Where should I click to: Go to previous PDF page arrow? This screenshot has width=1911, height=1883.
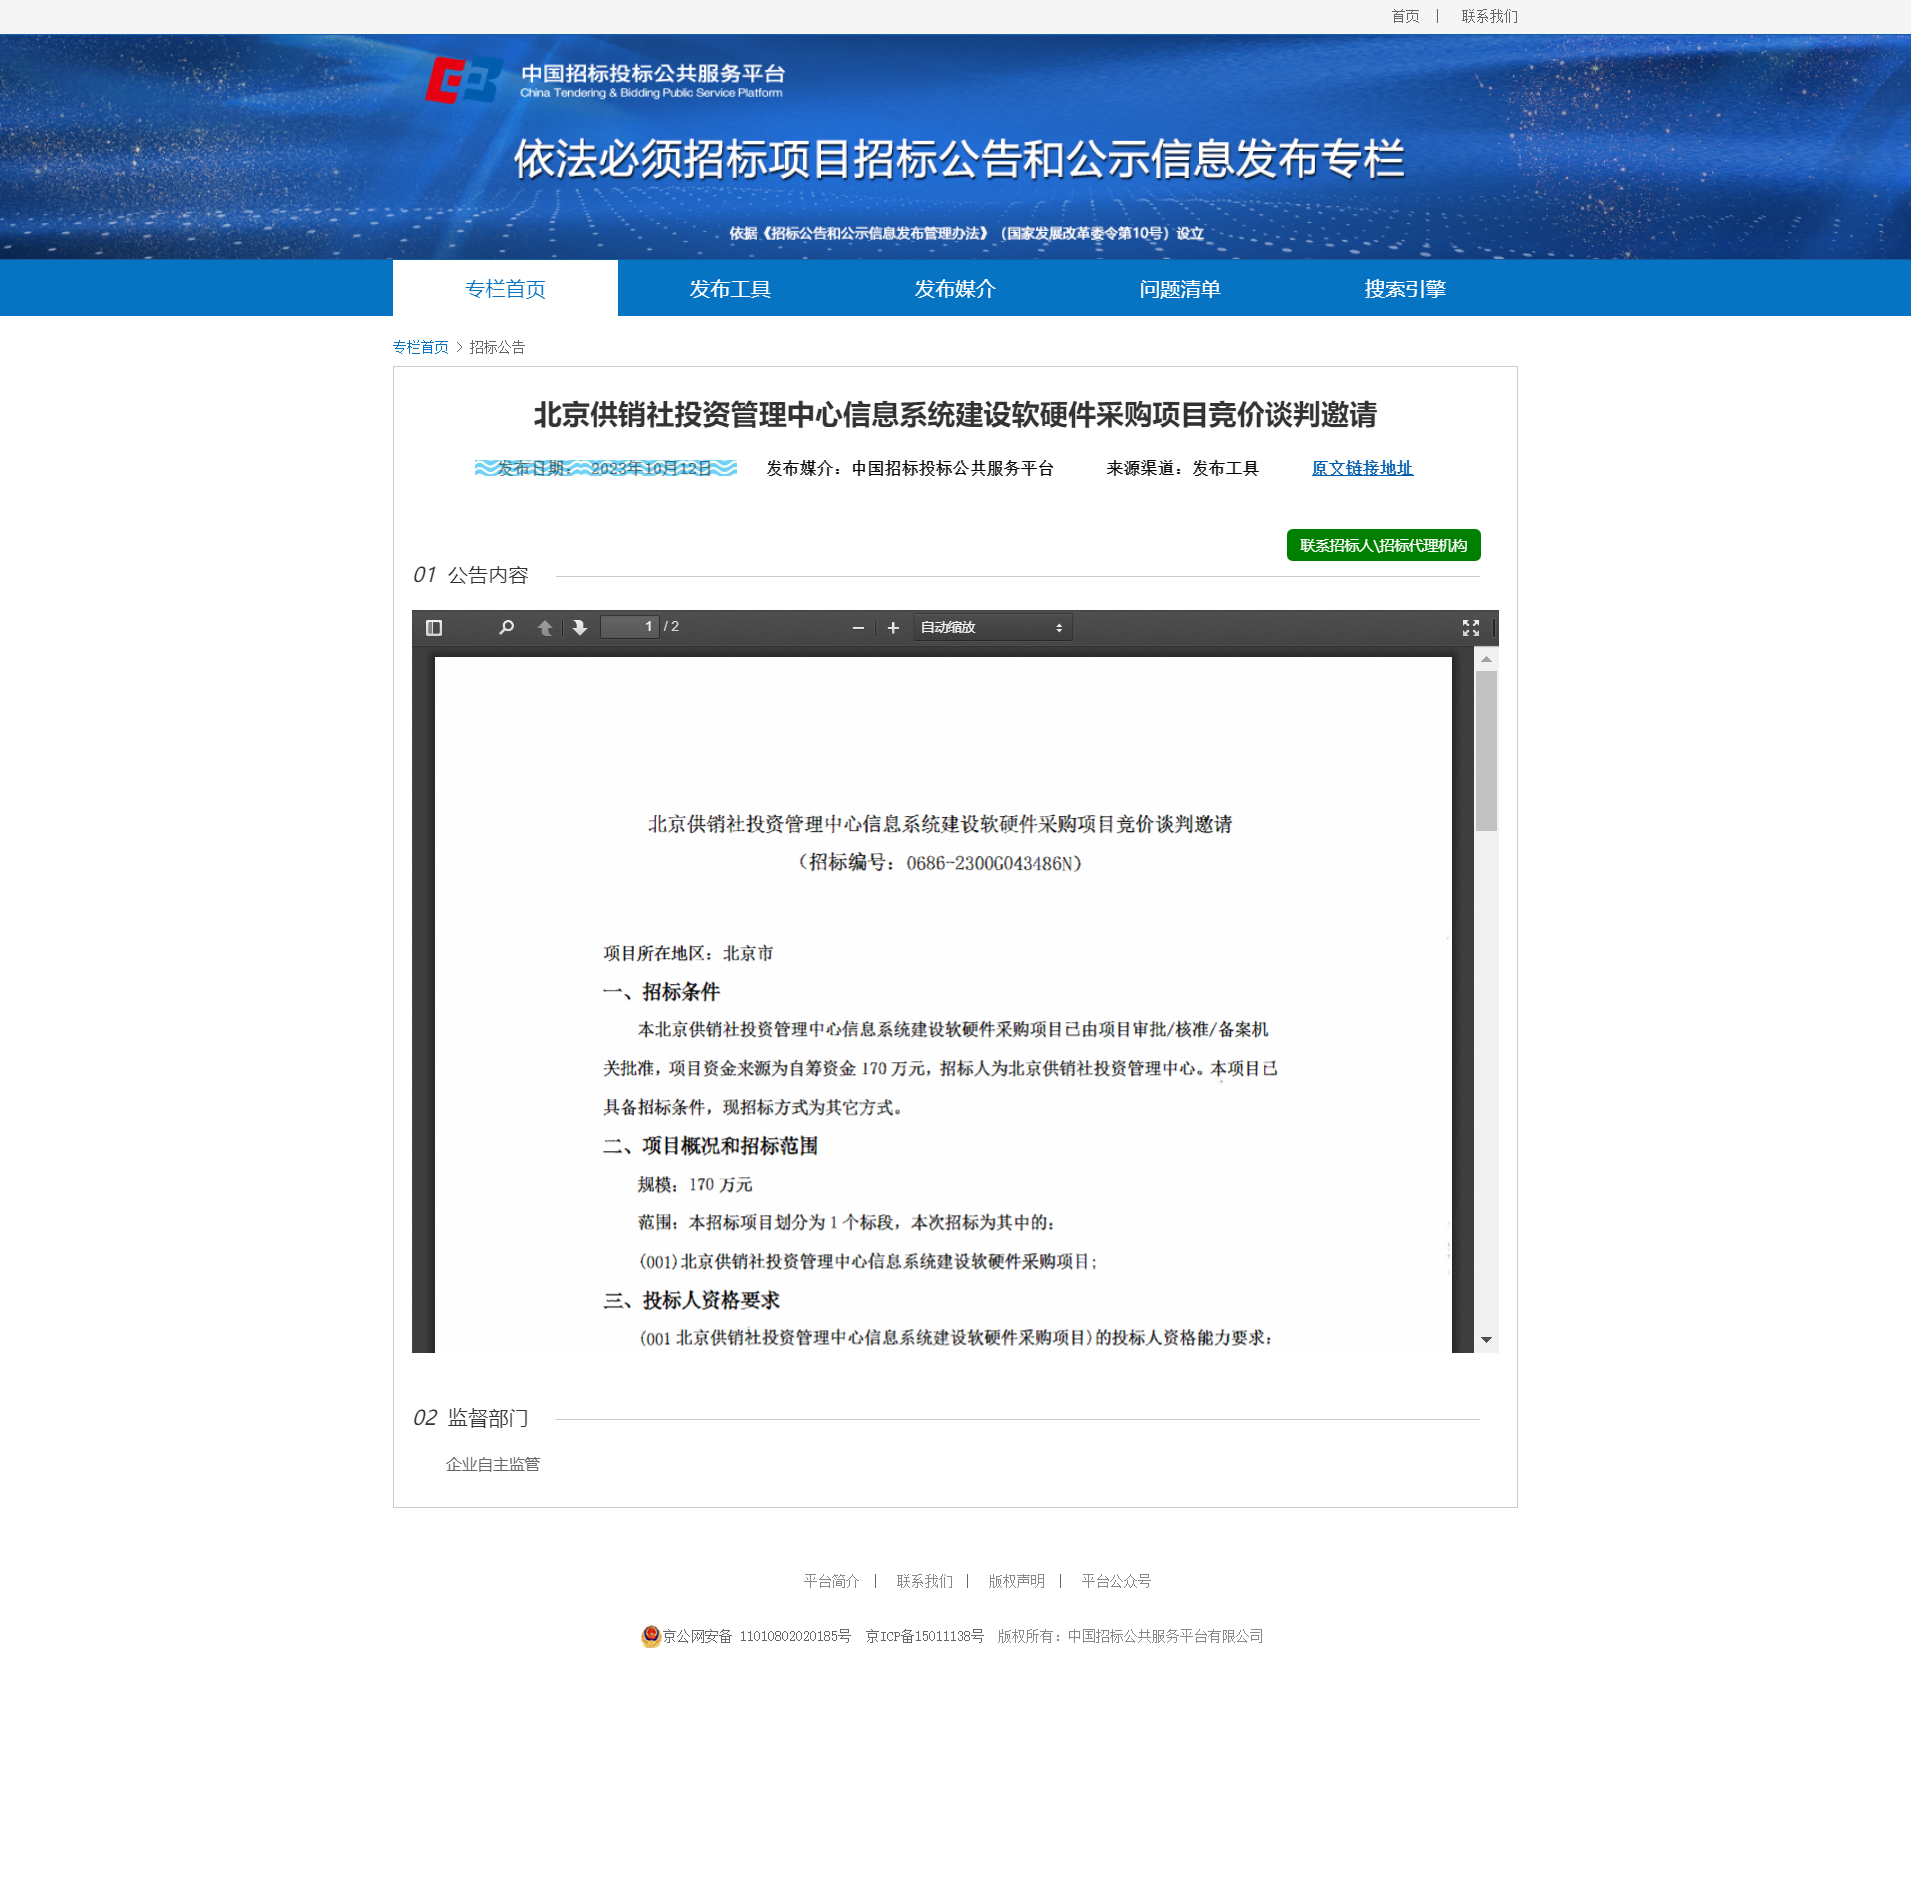click(545, 628)
